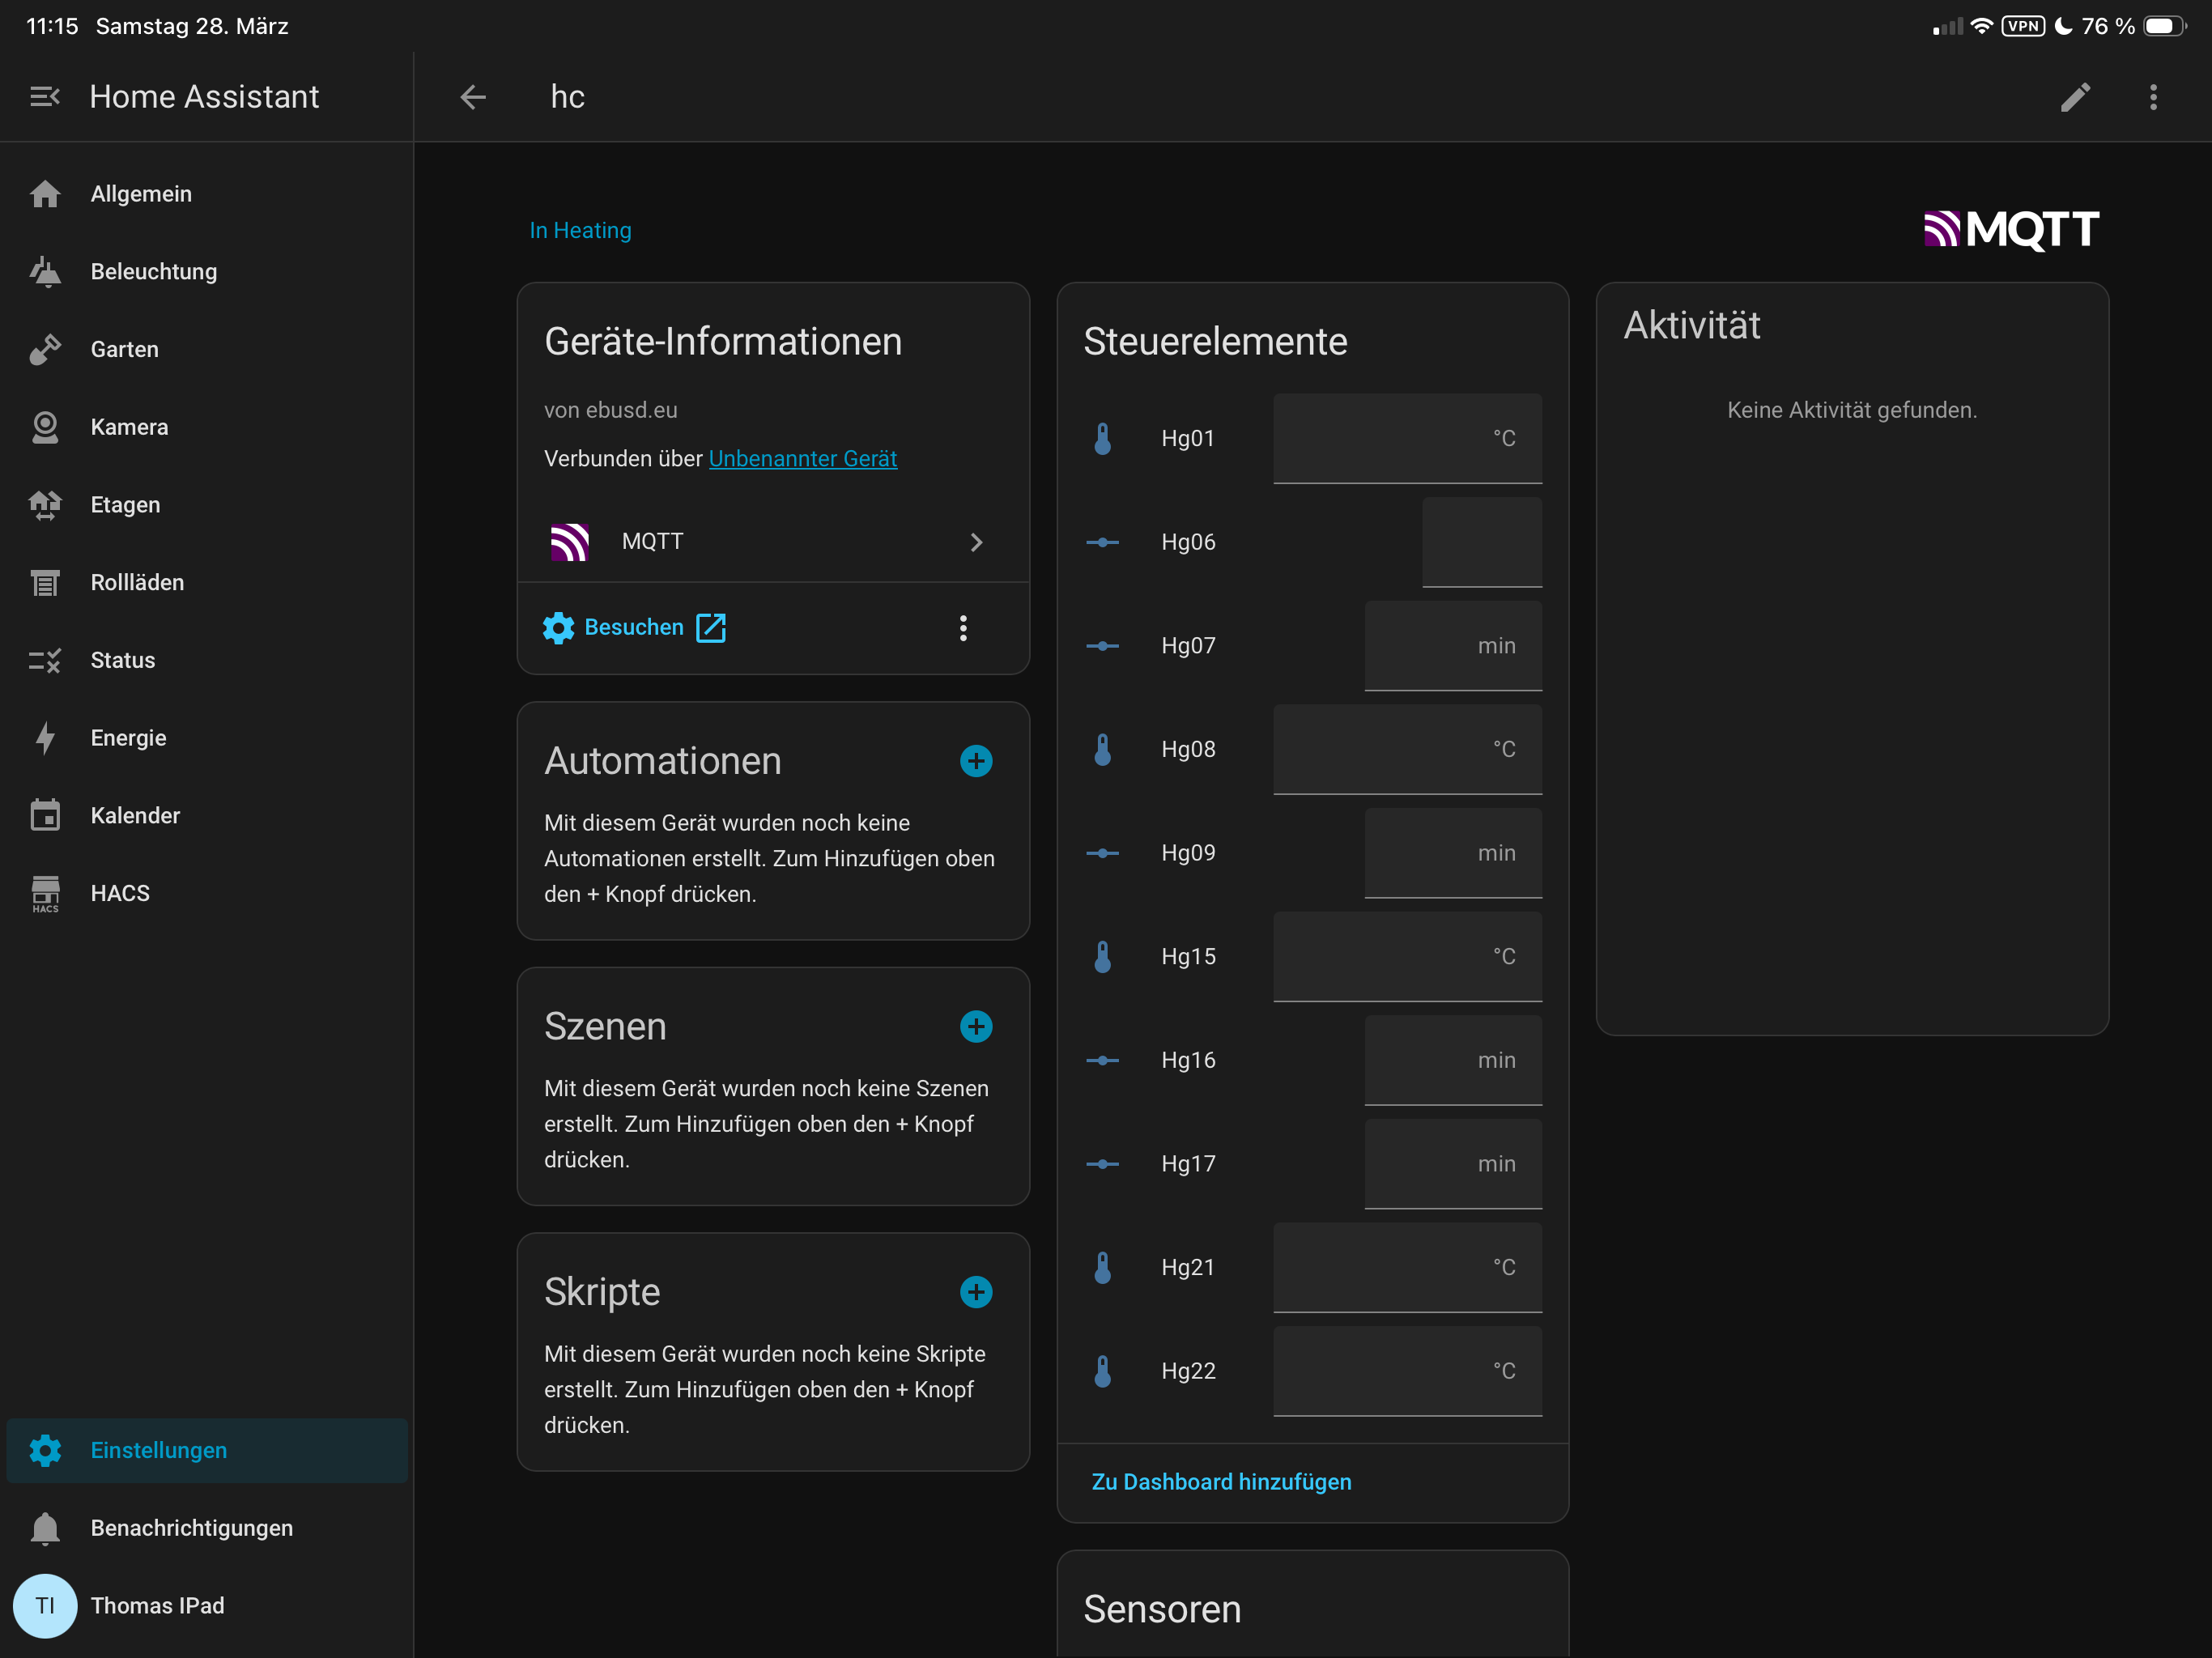Screen dimensions: 2212x1658
Task: Open Kalender panel
Action: pos(207,816)
